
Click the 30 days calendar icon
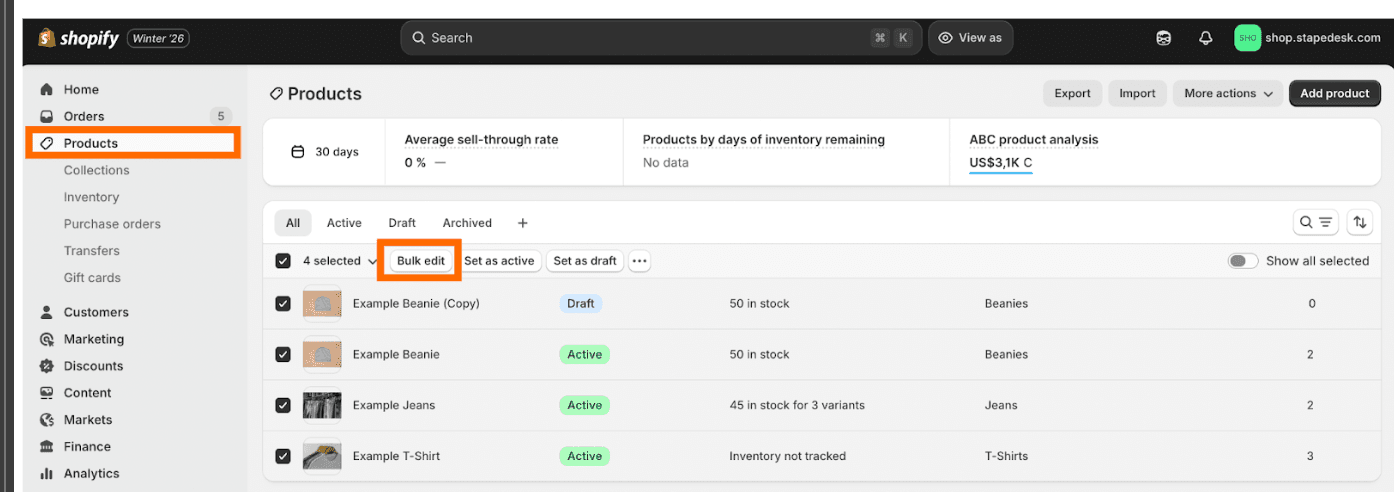click(297, 152)
